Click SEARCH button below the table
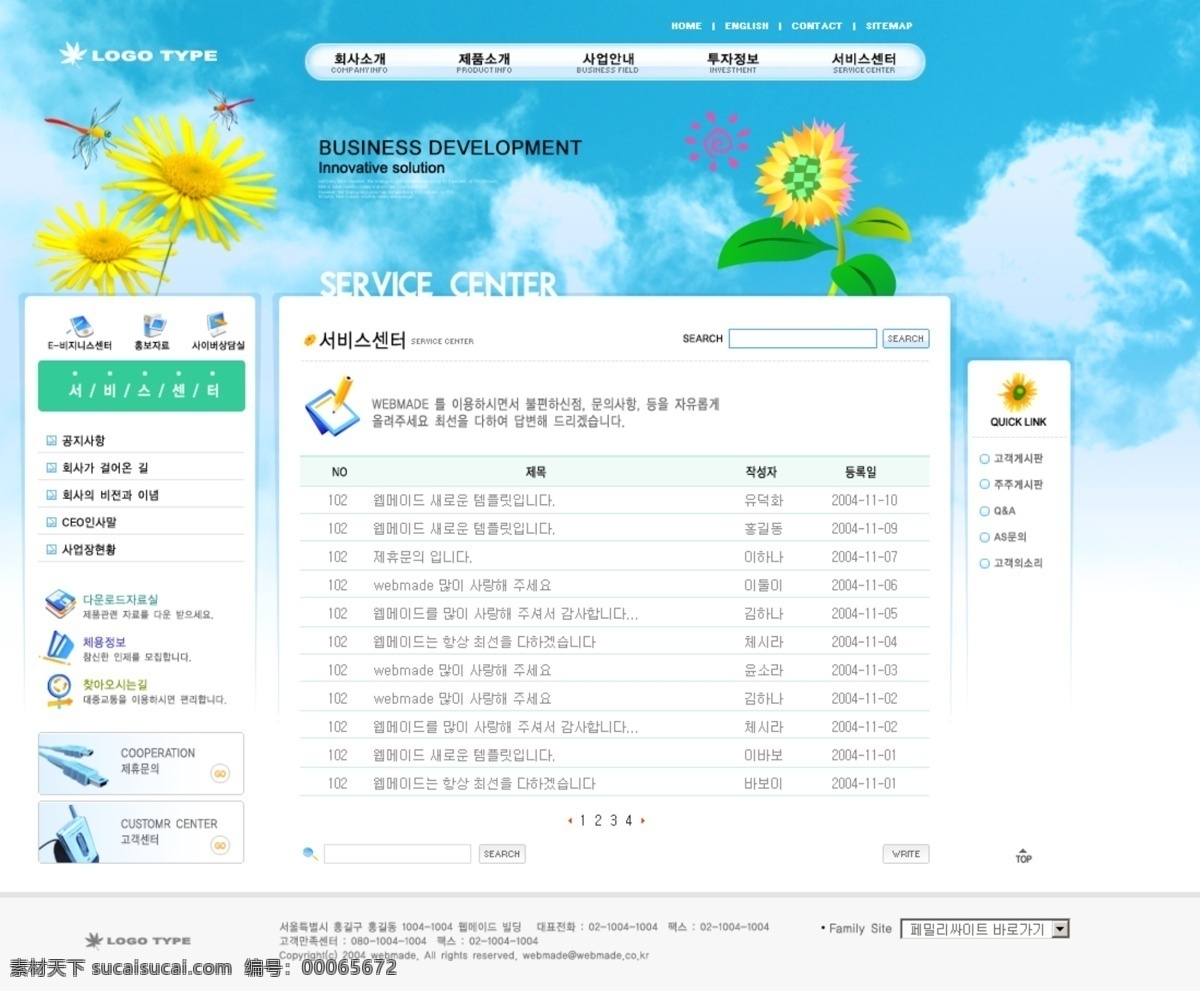1200x991 pixels. (501, 854)
